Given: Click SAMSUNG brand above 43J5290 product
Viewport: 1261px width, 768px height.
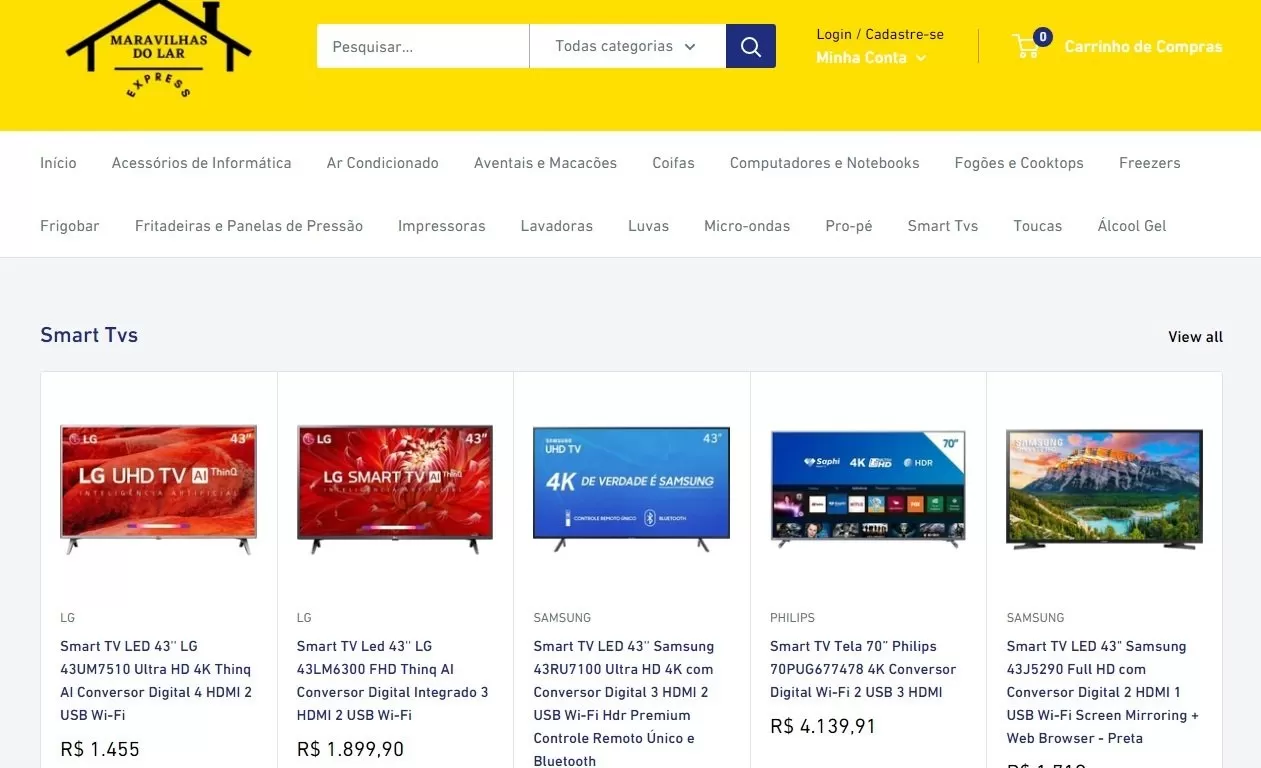Looking at the screenshot, I should pyautogui.click(x=1035, y=618).
